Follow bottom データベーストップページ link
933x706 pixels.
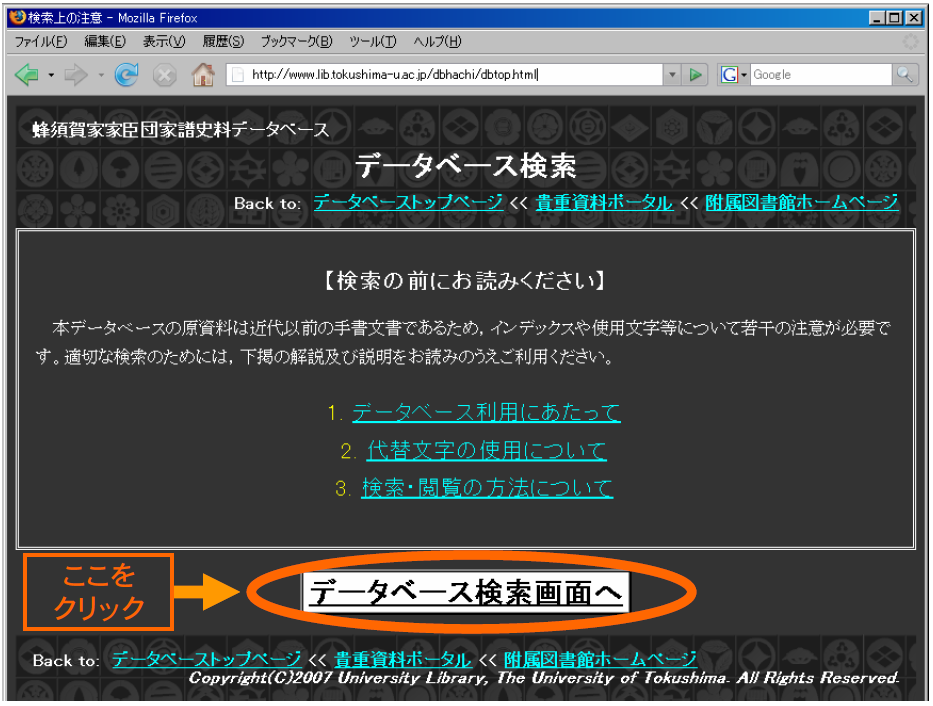206,660
